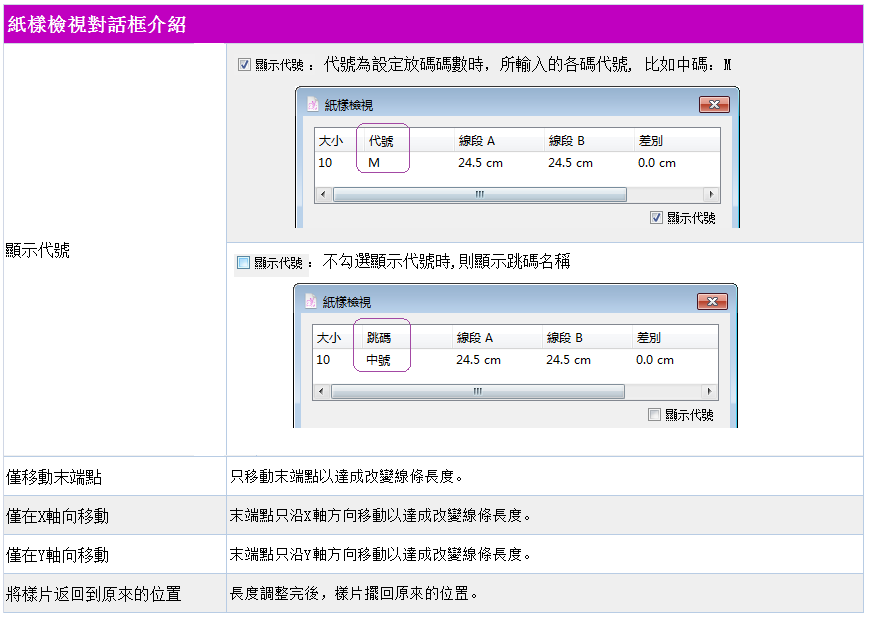
Task: Select the M cell under 代號
Action: [x=375, y=163]
